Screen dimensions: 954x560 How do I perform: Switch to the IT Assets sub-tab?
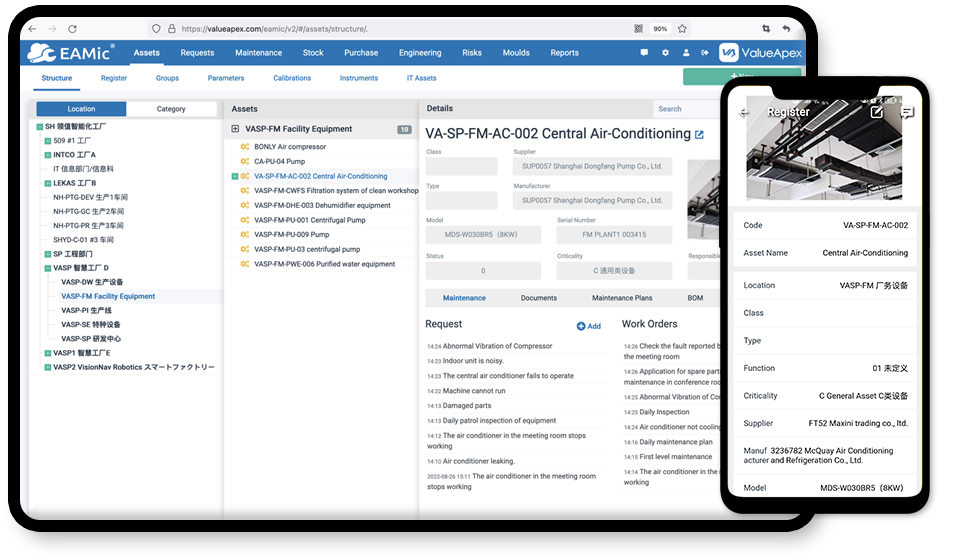(x=422, y=79)
